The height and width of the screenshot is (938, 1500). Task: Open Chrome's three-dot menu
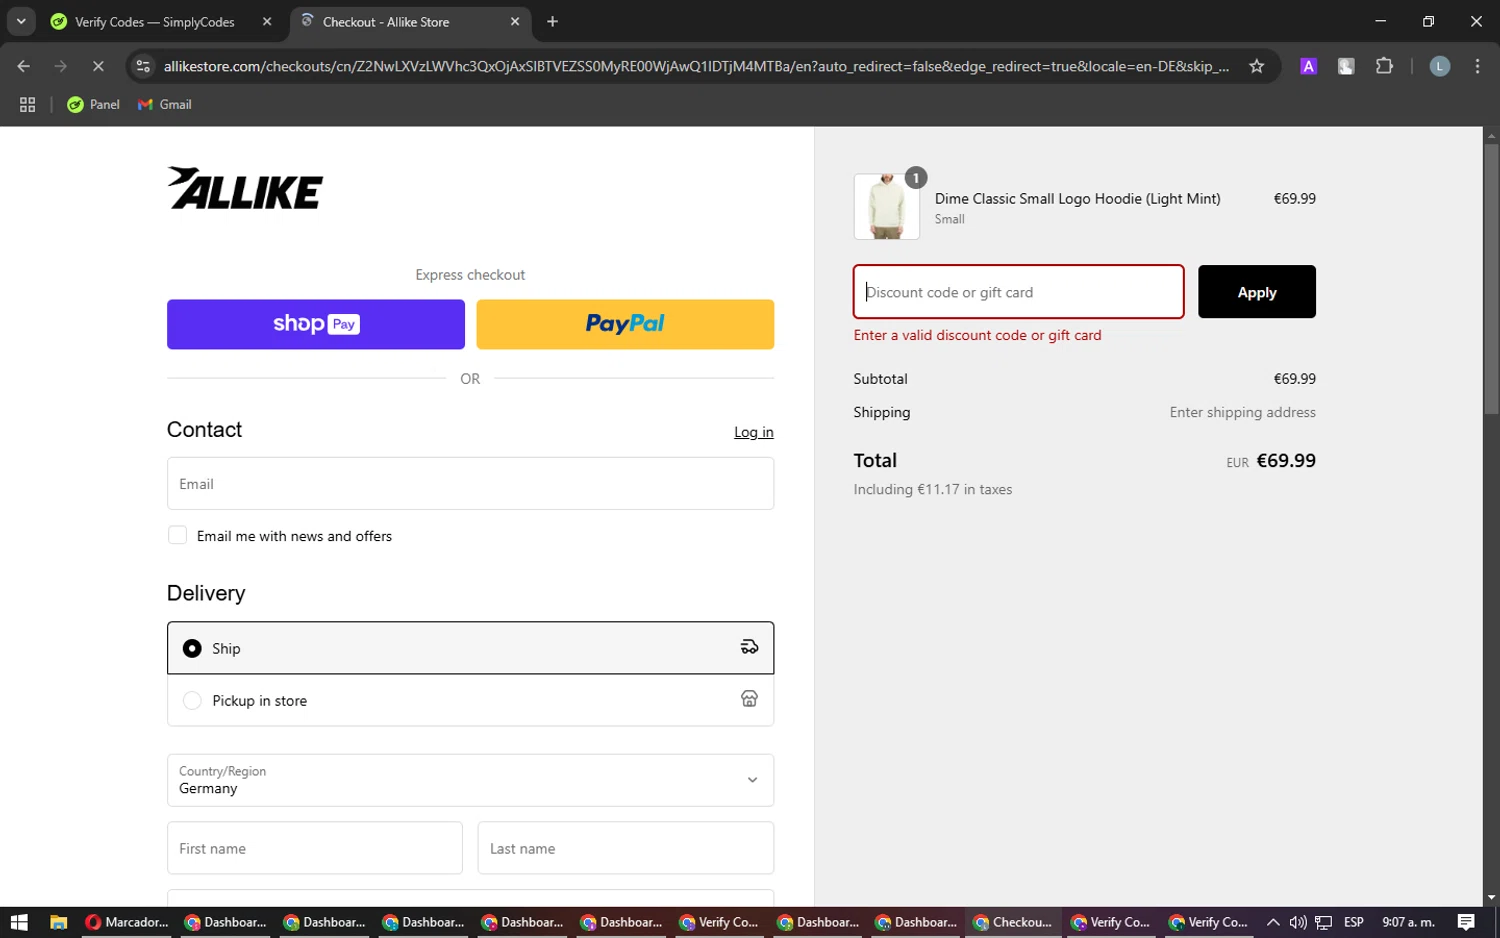(x=1477, y=66)
